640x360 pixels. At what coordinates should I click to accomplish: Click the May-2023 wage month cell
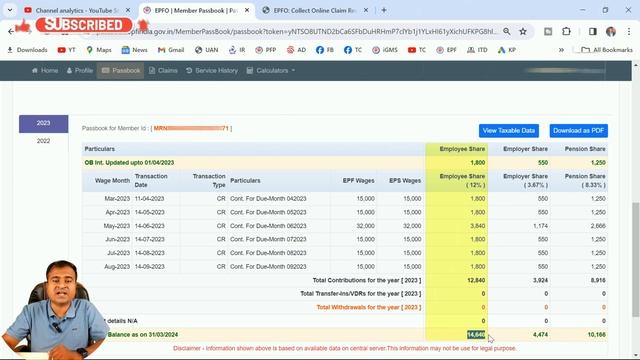(117, 226)
